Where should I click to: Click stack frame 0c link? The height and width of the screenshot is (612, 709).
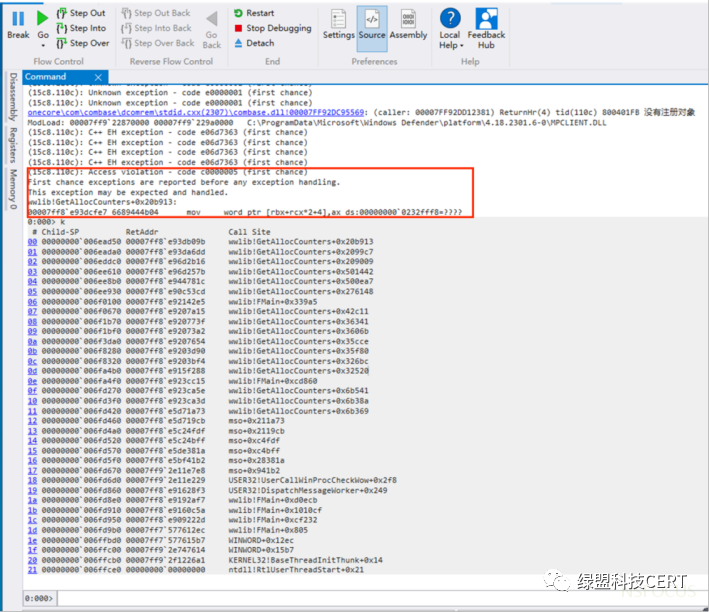(32, 361)
